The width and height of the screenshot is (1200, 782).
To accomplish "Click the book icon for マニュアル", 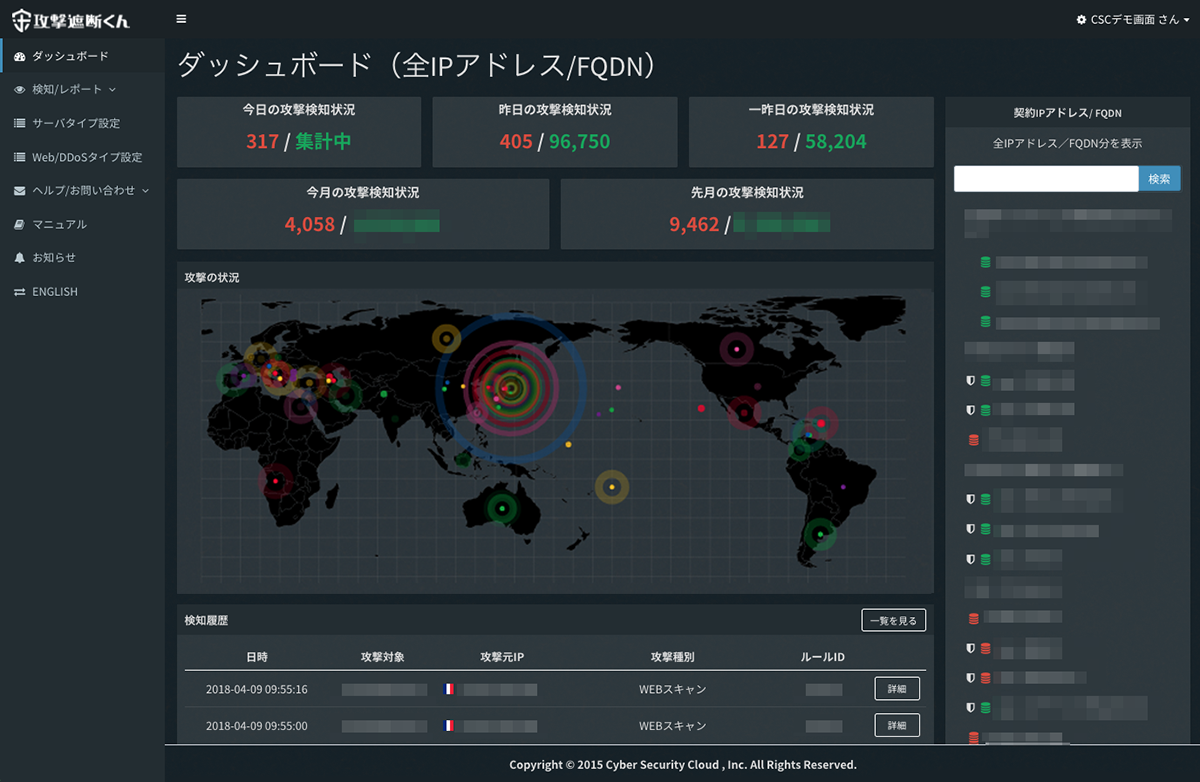I will point(20,224).
